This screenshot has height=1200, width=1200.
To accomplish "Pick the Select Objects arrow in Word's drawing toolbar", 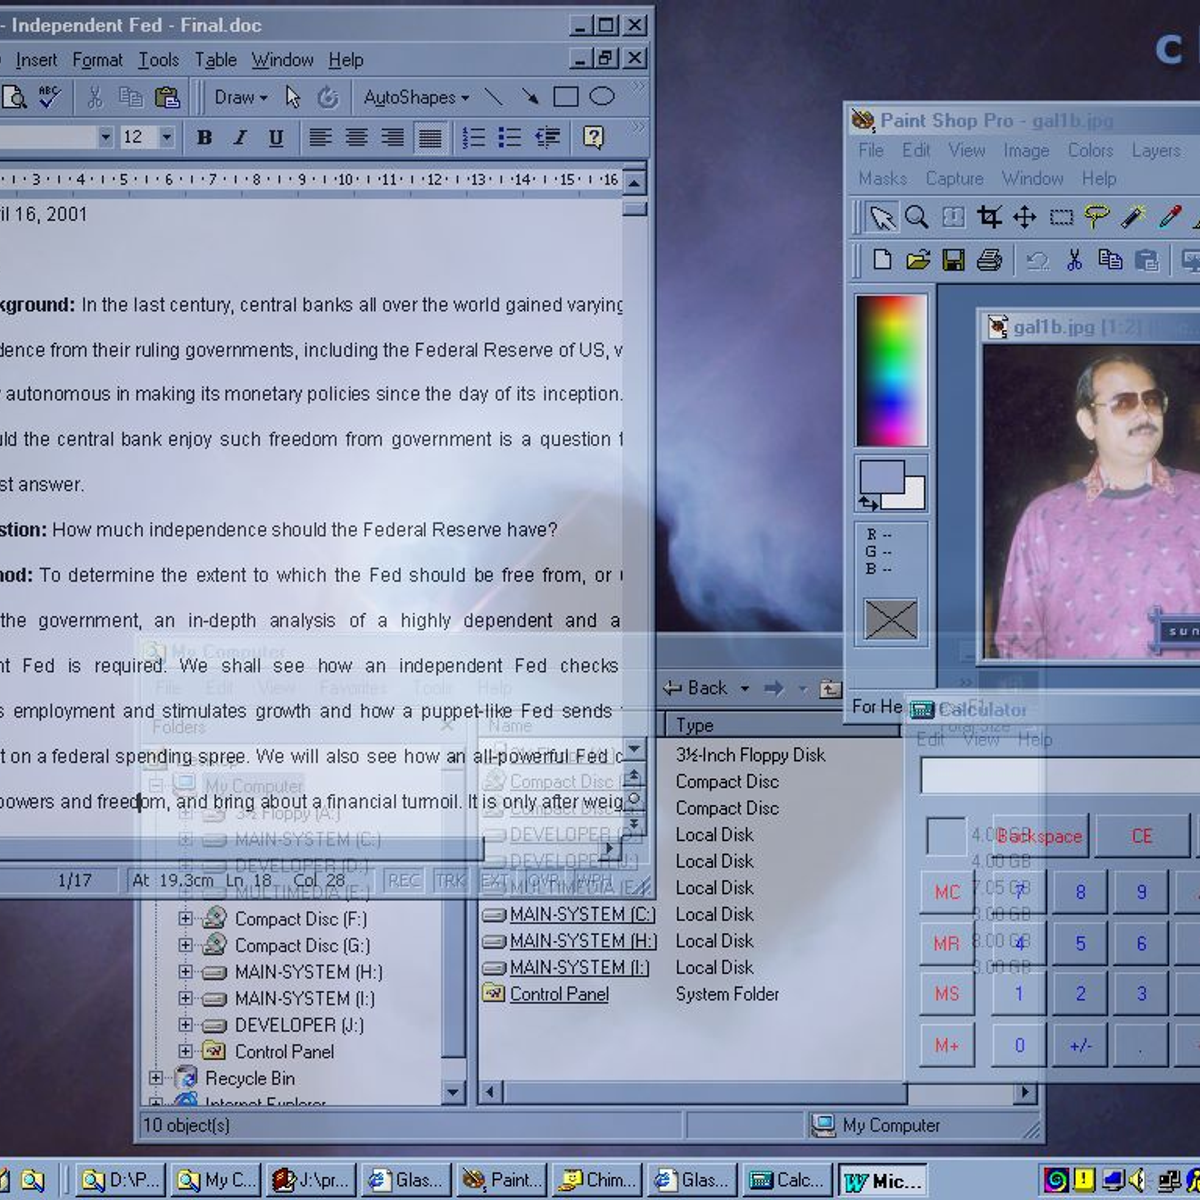I will click(x=292, y=97).
